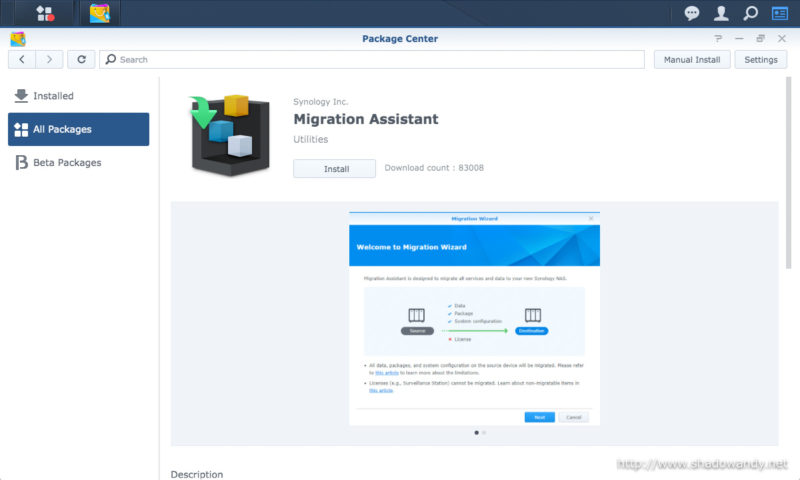Click the Migration Assistant package icon
The image size is (800, 480).
coord(230,135)
